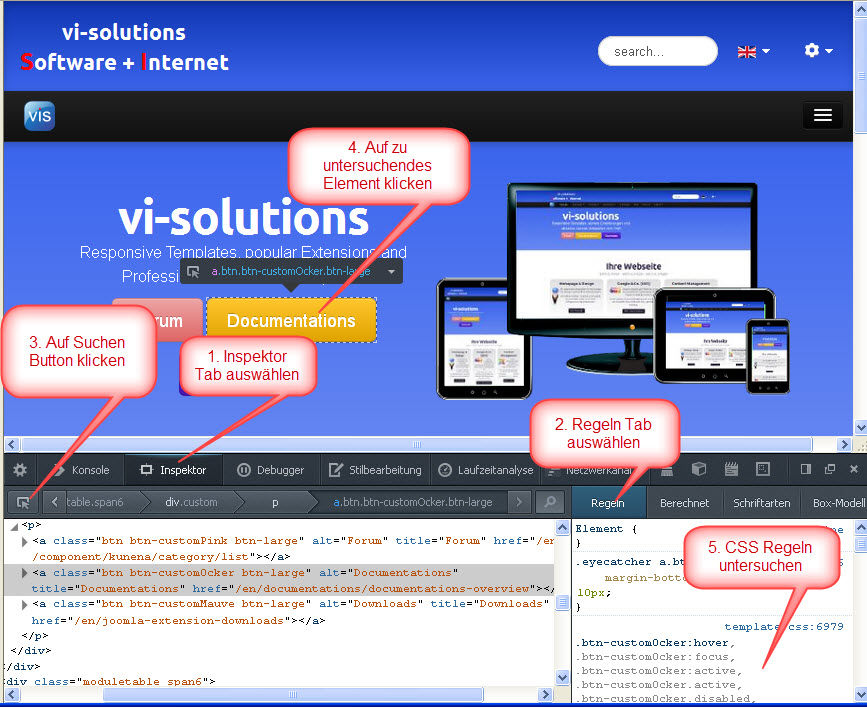Image resolution: width=867 pixels, height=708 pixels.
Task: Click the paint flashing brush icon
Action: [x=668, y=471]
